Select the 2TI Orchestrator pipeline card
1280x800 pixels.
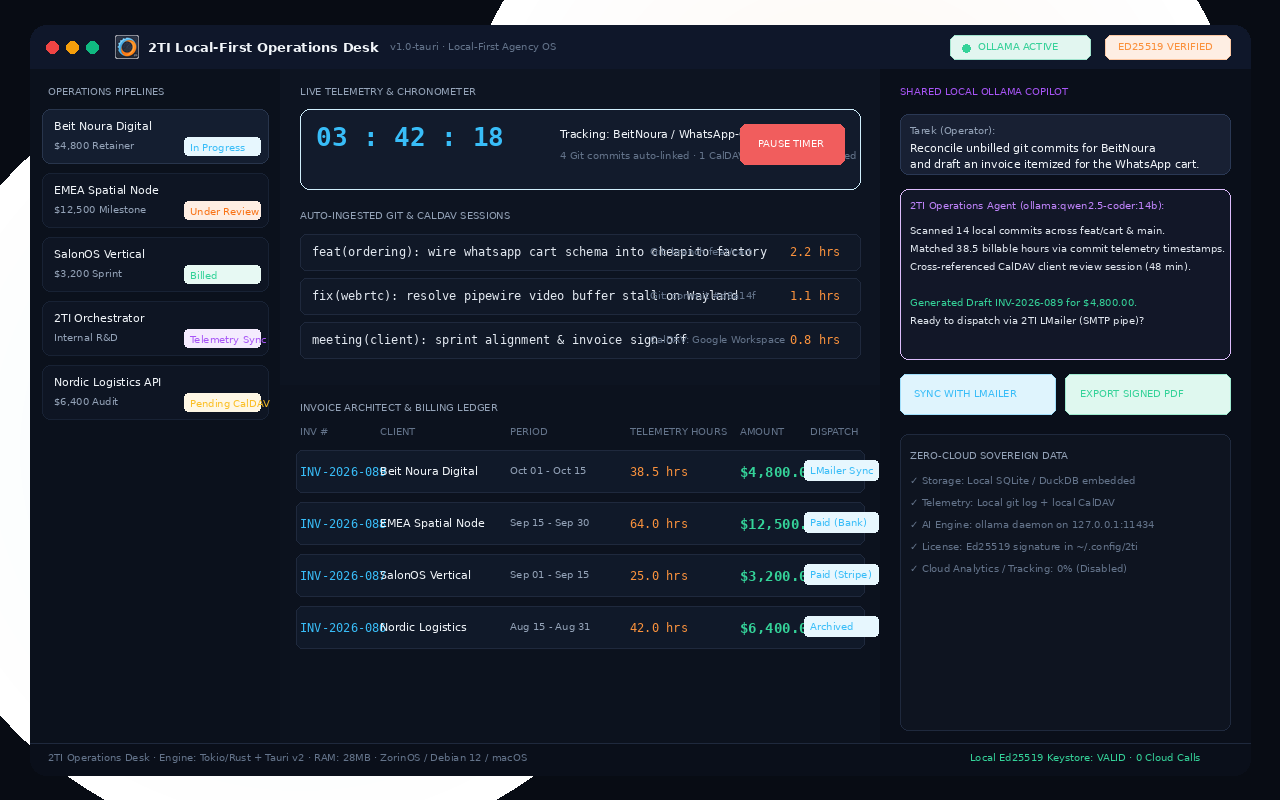click(155, 328)
